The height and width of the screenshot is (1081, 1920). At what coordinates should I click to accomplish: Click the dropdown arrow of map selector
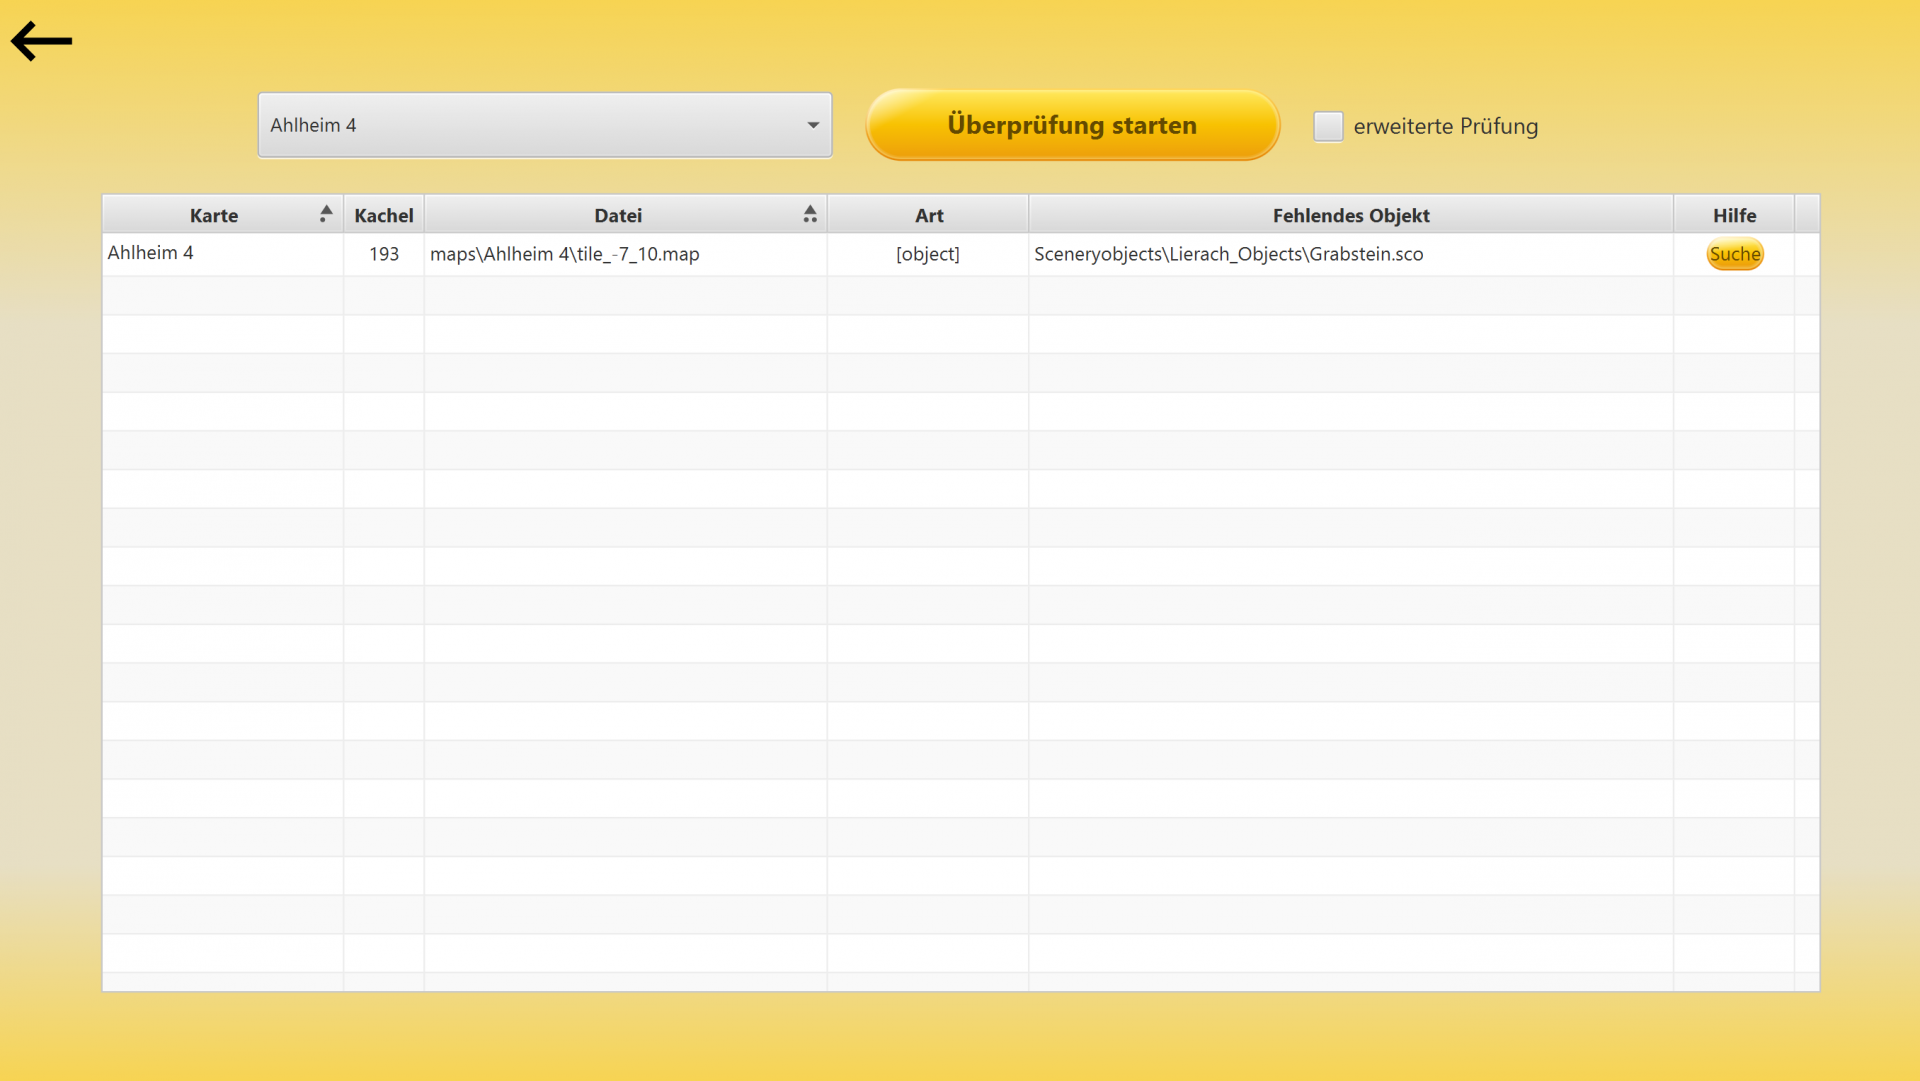pos(813,125)
